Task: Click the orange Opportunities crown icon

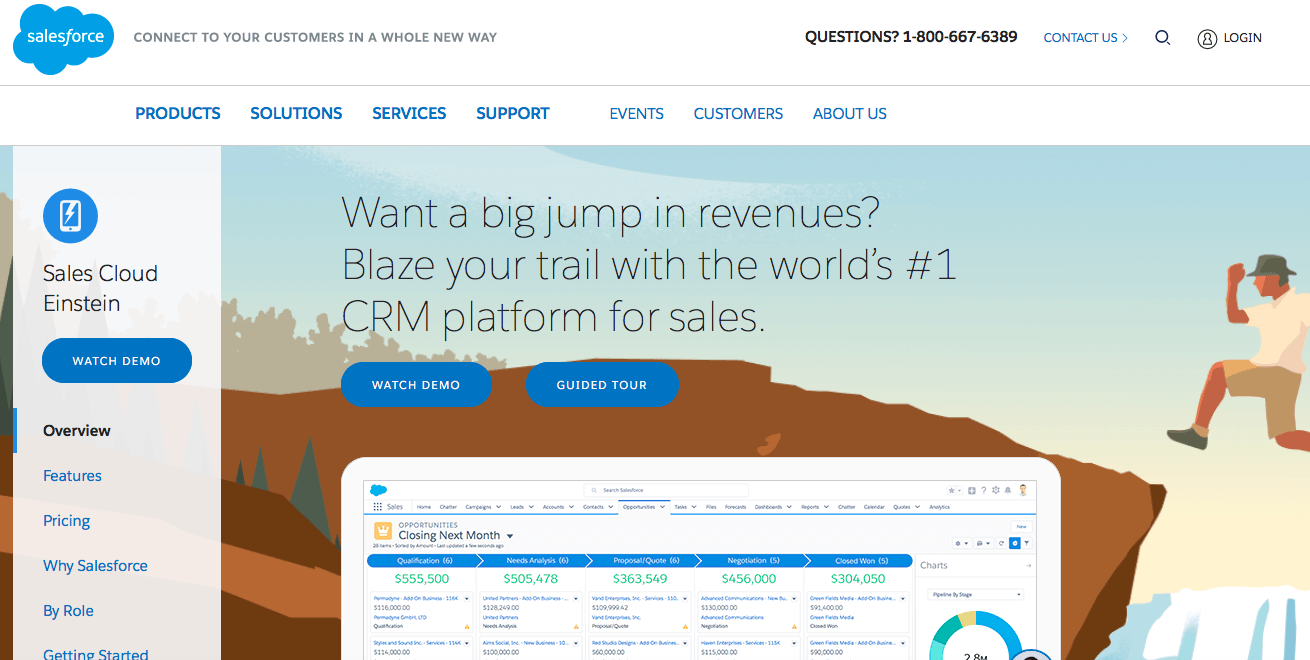Action: pyautogui.click(x=382, y=531)
